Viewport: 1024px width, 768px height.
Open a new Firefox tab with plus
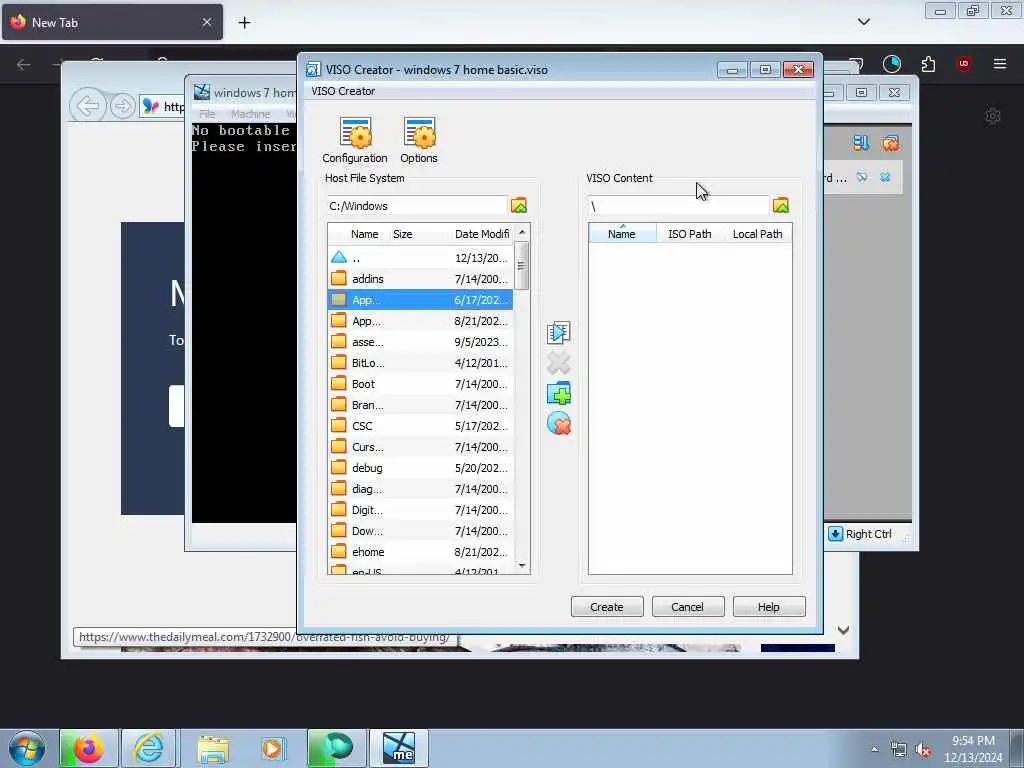click(x=244, y=23)
